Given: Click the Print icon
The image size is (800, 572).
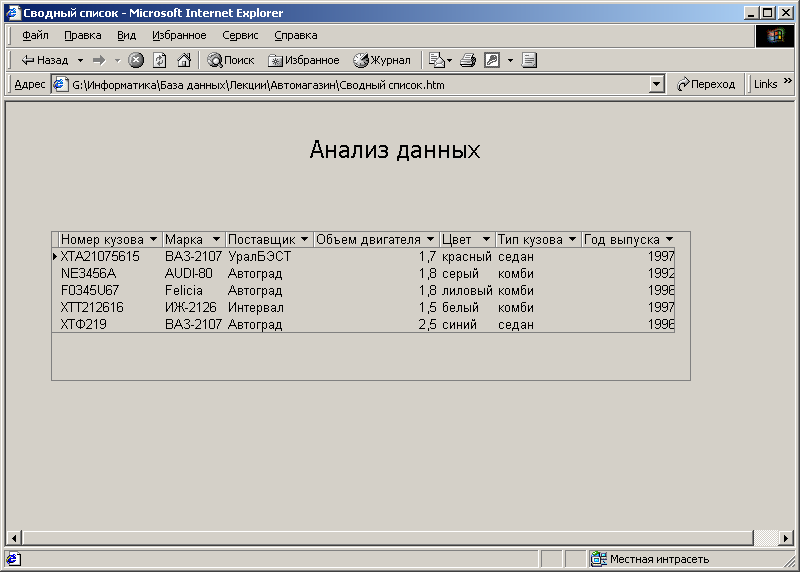Looking at the screenshot, I should point(468,60).
